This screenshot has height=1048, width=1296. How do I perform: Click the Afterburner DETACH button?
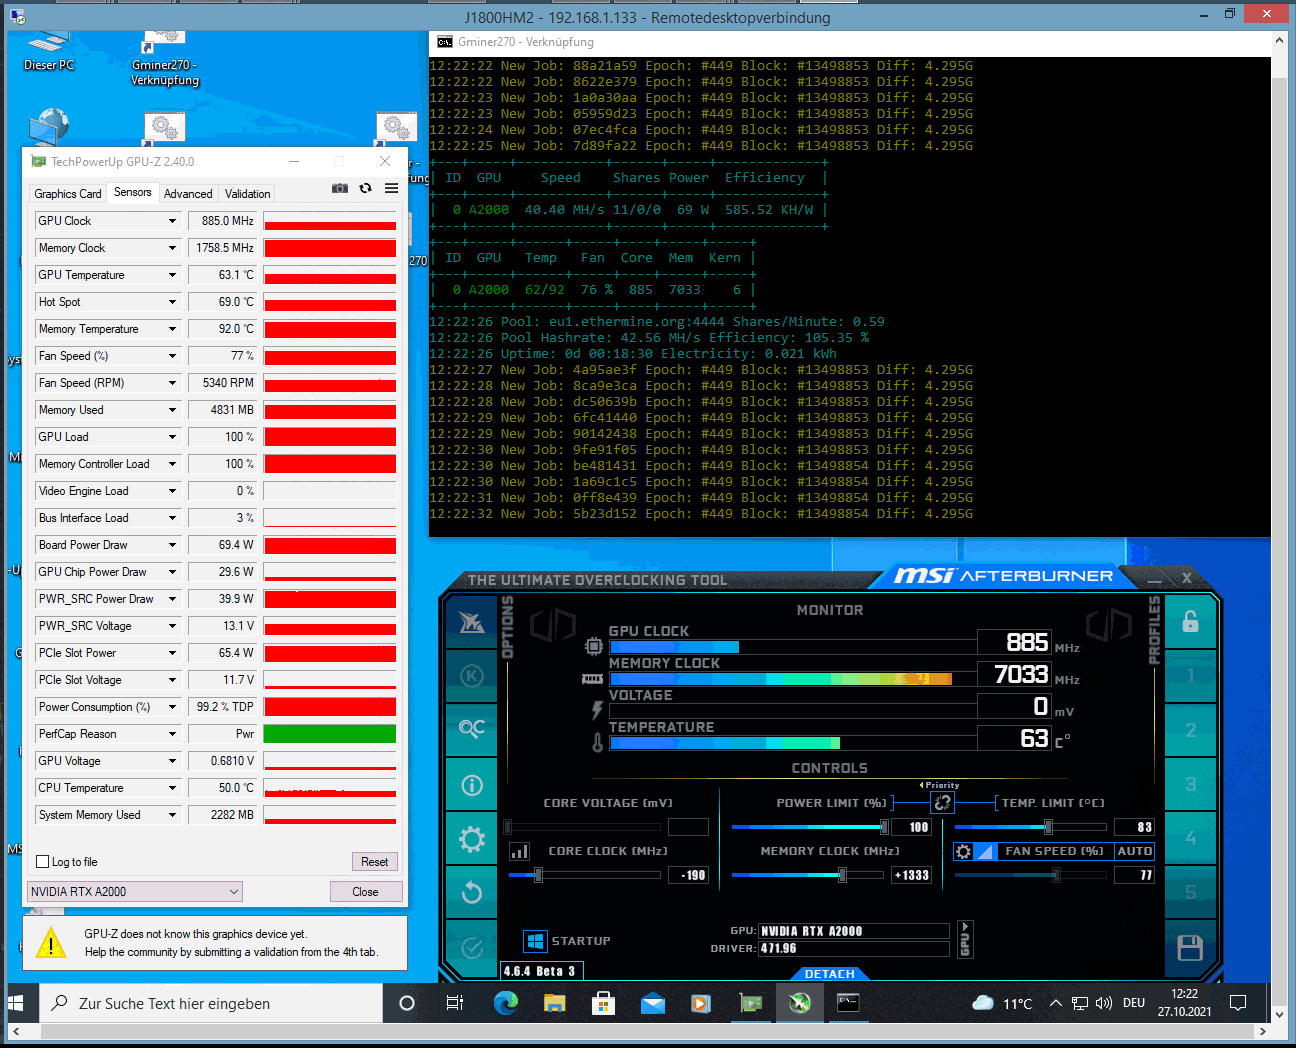point(830,974)
